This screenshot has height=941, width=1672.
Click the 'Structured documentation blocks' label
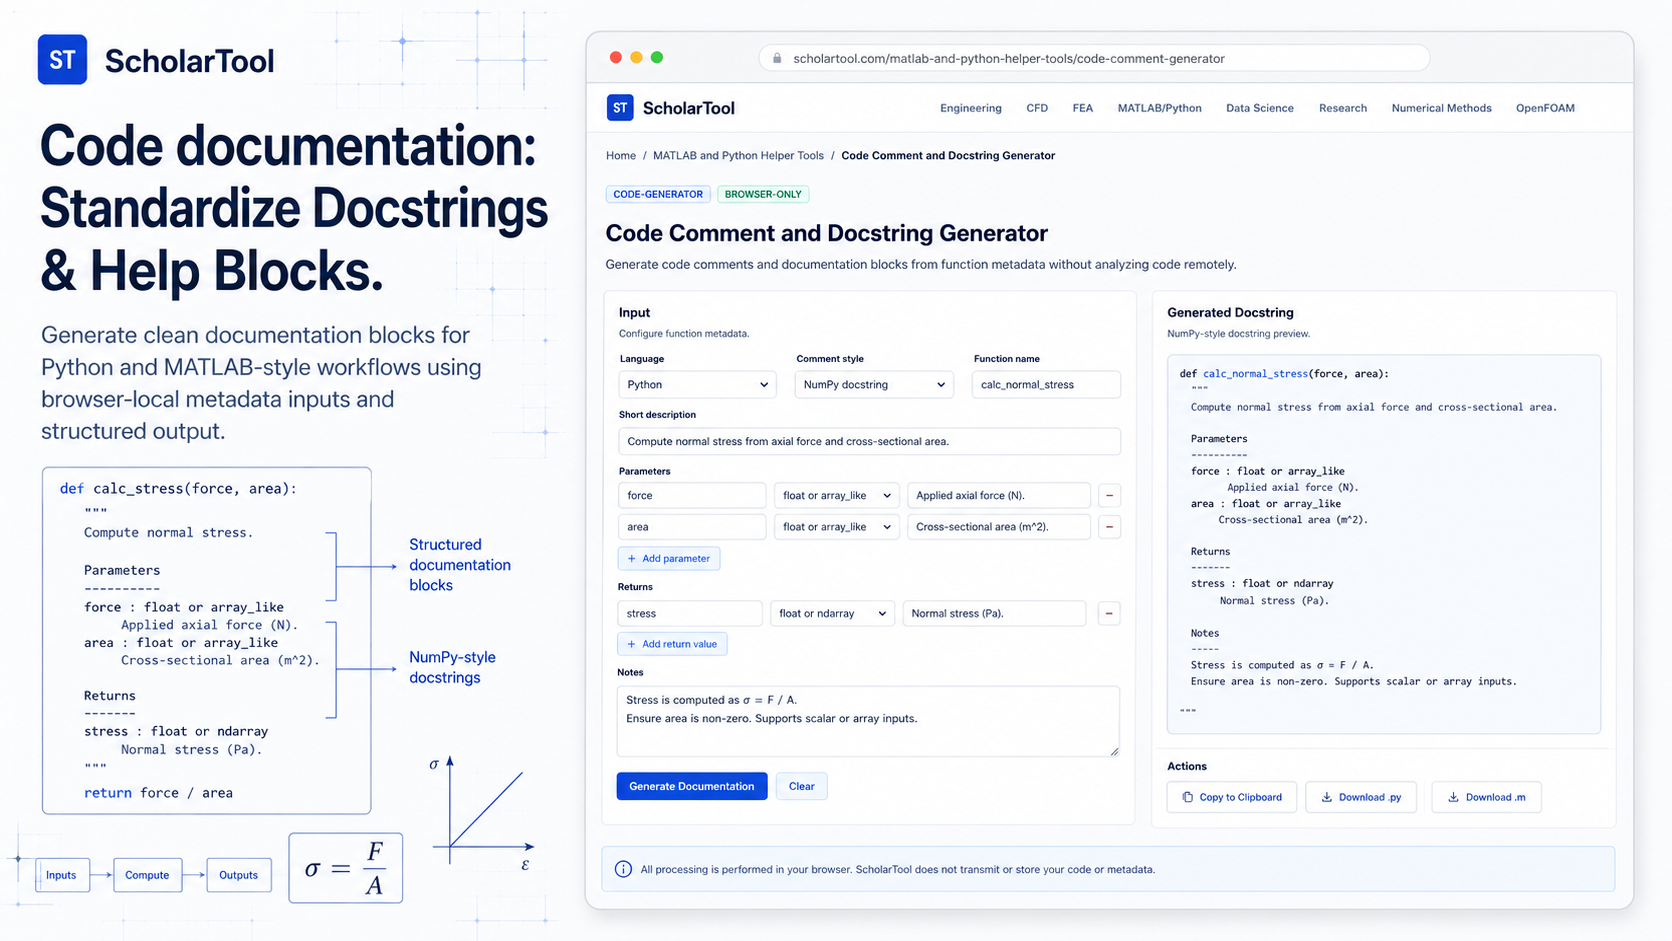[460, 565]
